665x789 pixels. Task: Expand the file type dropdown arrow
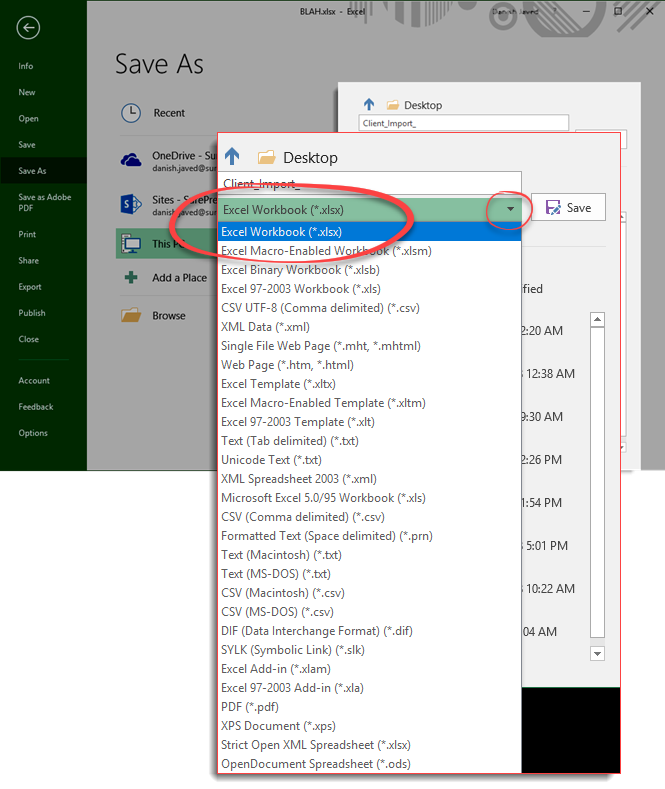point(511,209)
